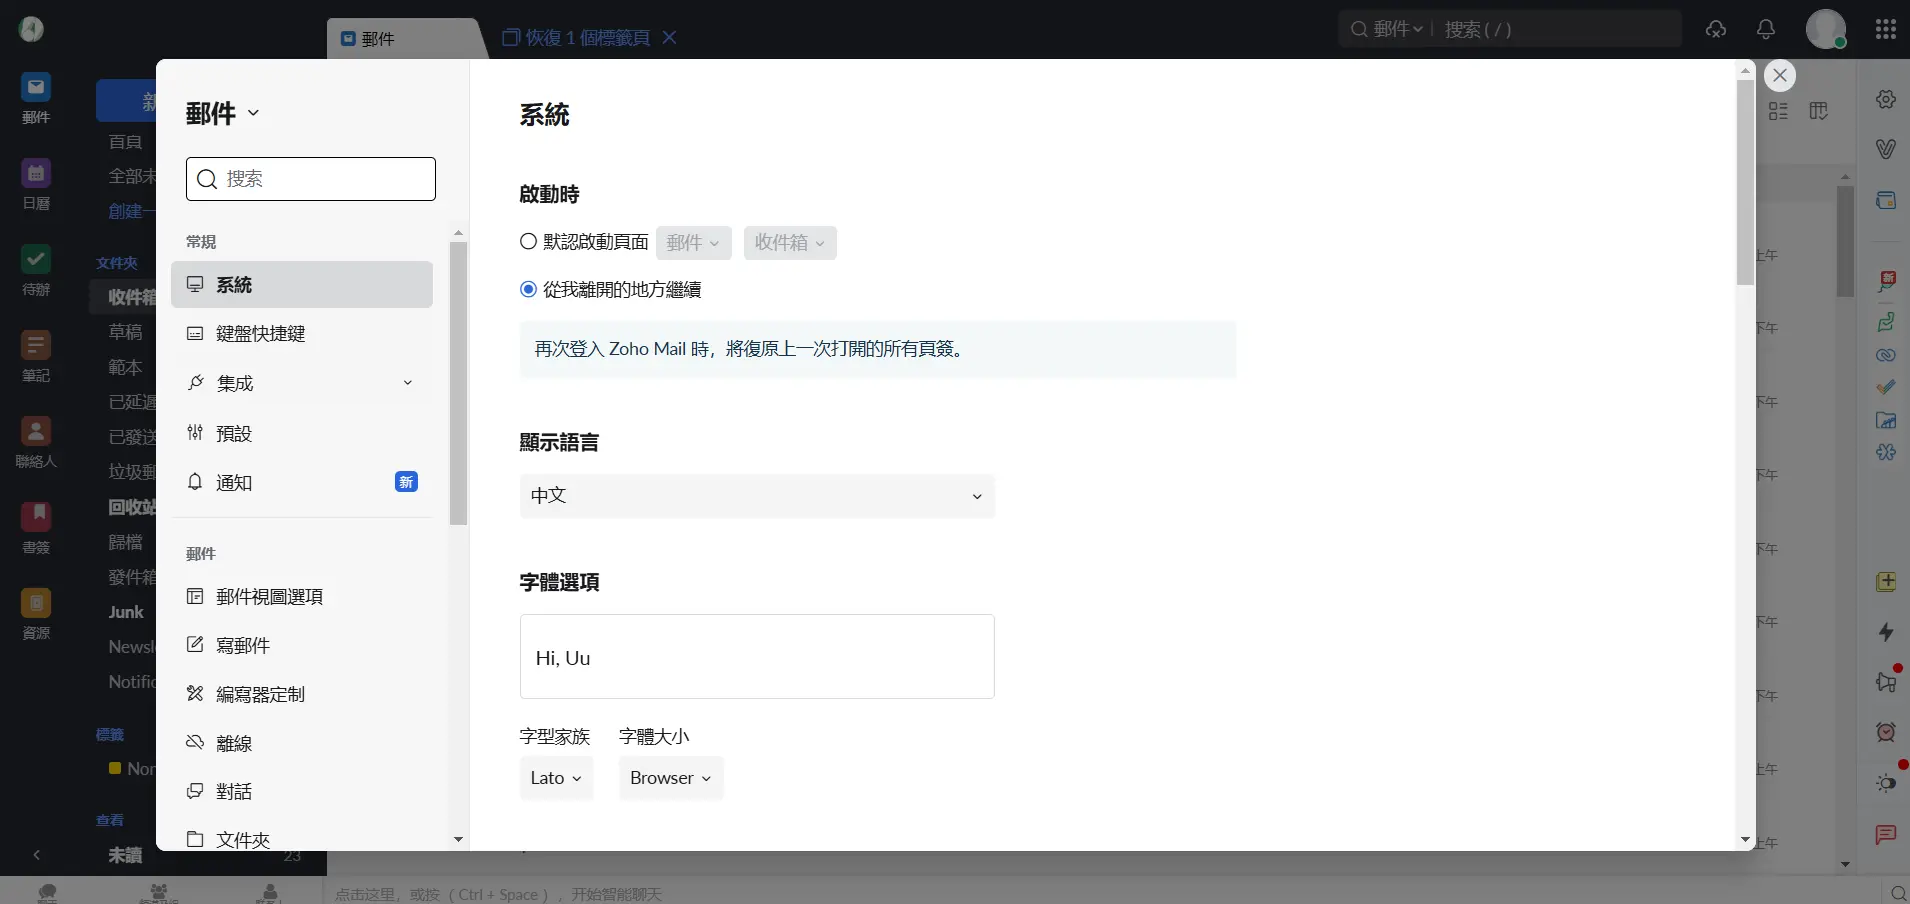Open 通知 settings menu item
1910x904 pixels.
point(234,483)
